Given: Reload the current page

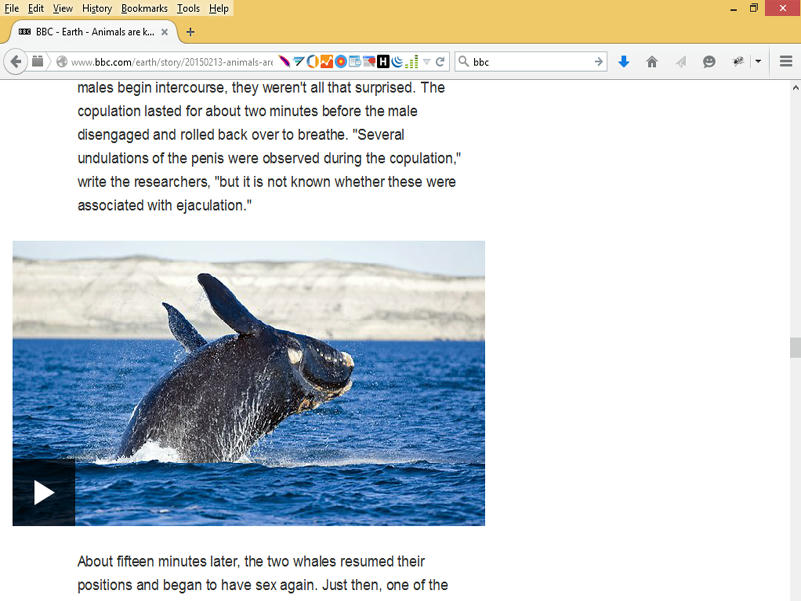Looking at the screenshot, I should click(440, 62).
